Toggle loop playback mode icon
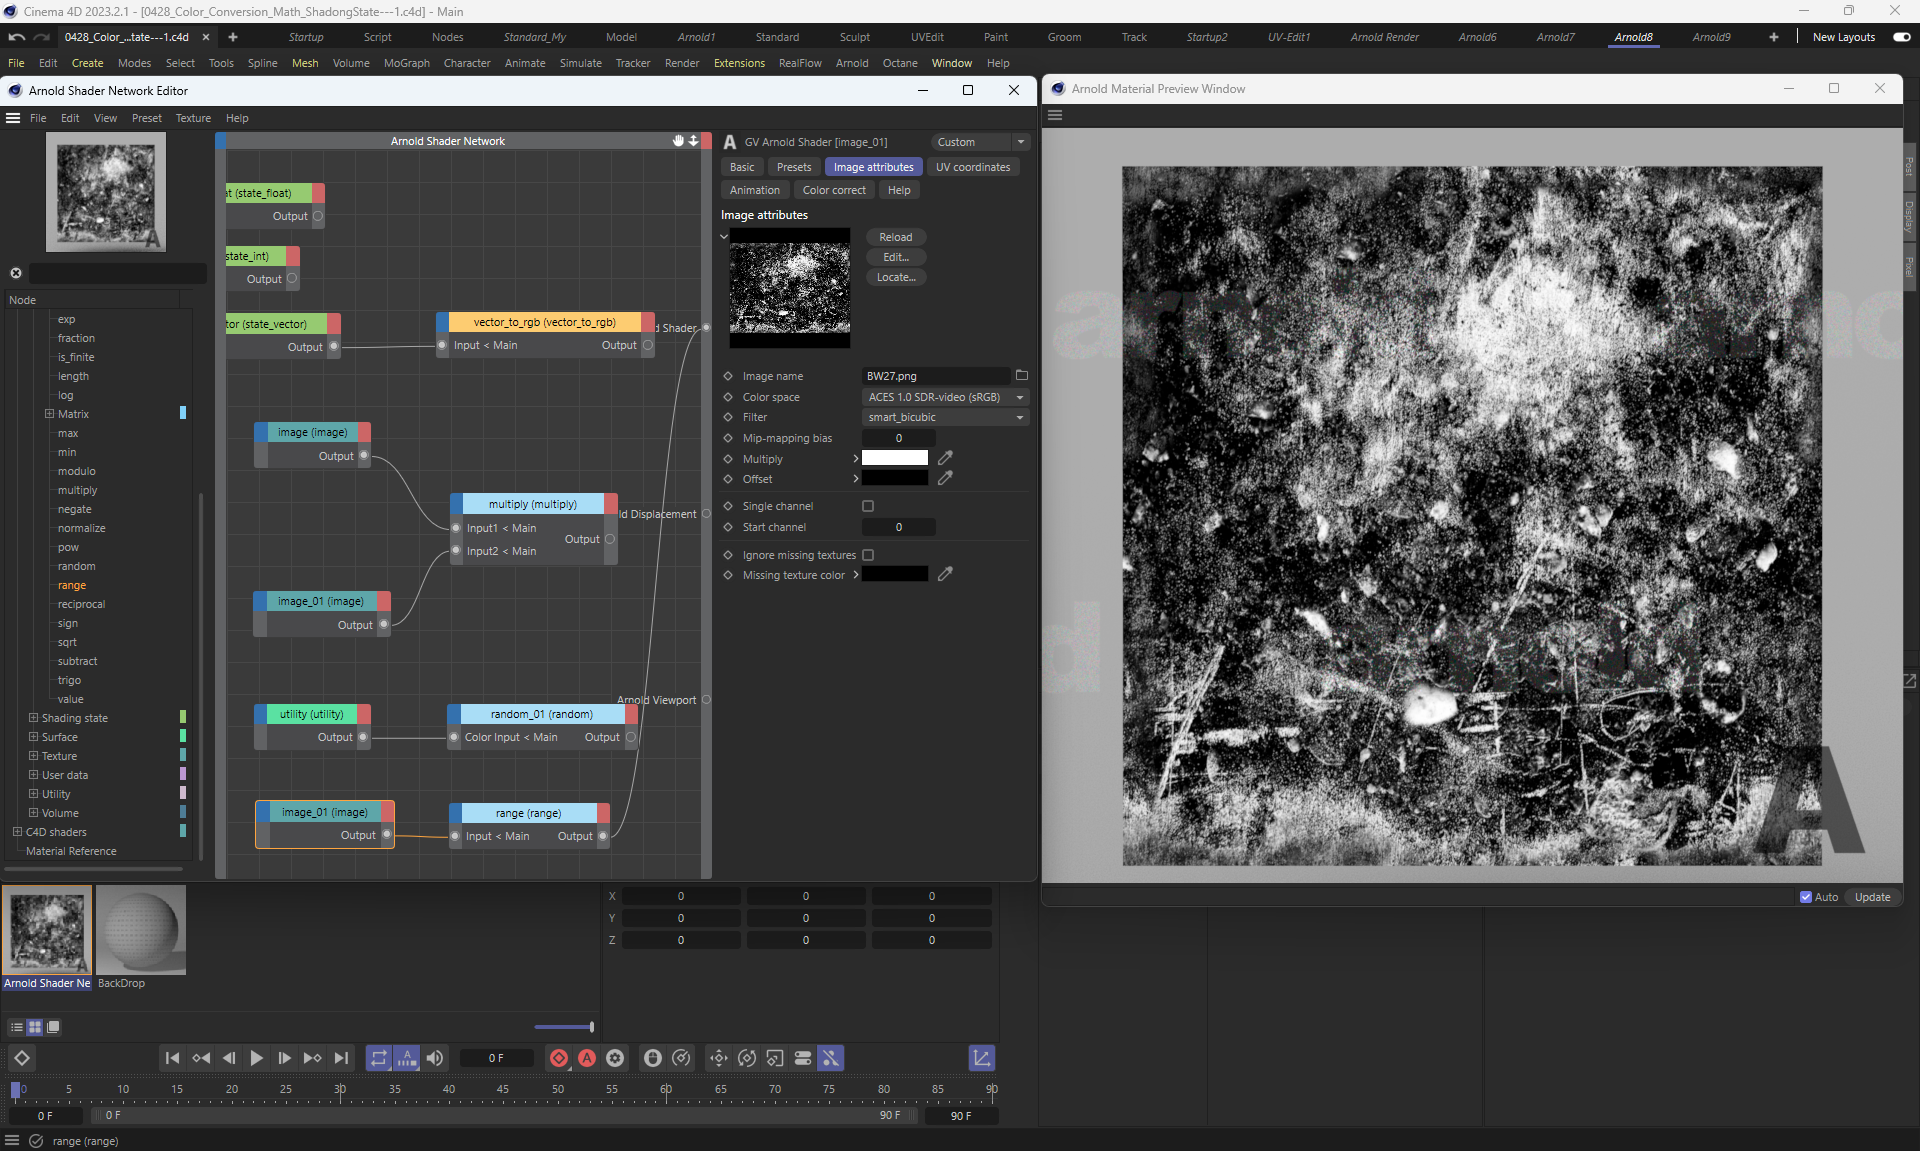Image resolution: width=1920 pixels, height=1151 pixels. [x=378, y=1058]
